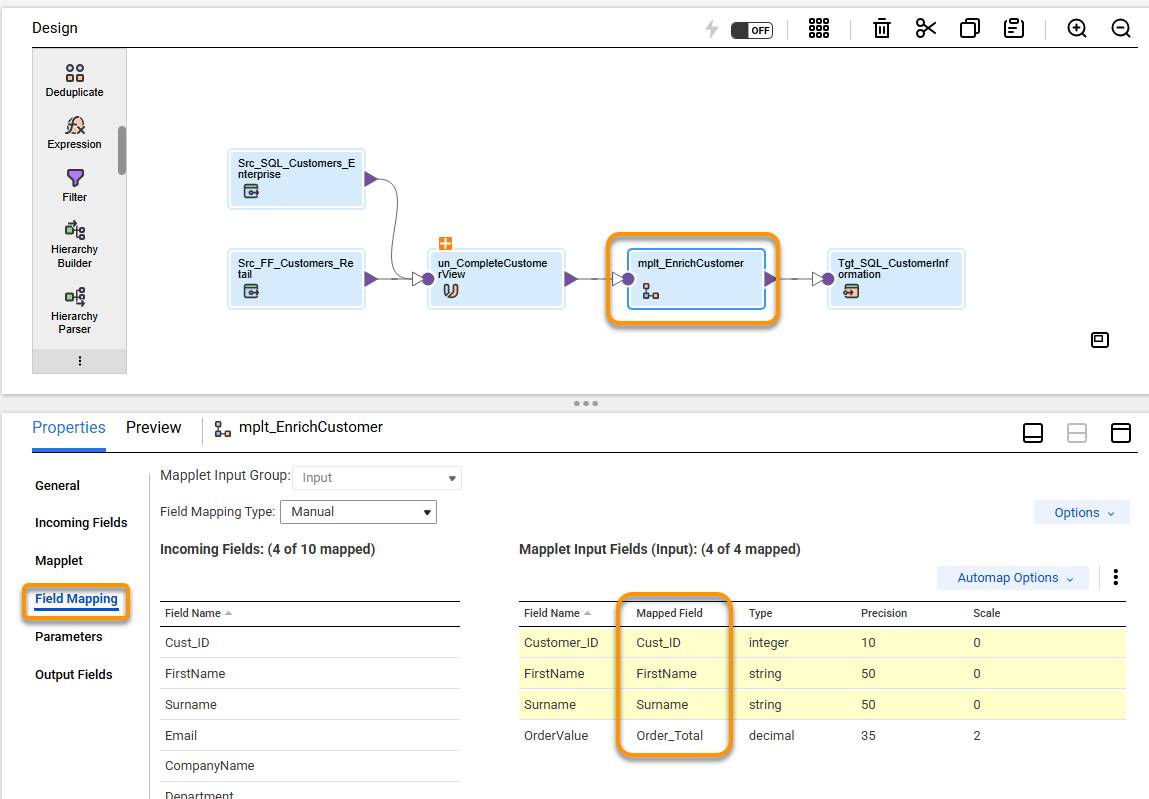Click the trash delete icon
The height and width of the screenshot is (799, 1149).
coord(882,29)
